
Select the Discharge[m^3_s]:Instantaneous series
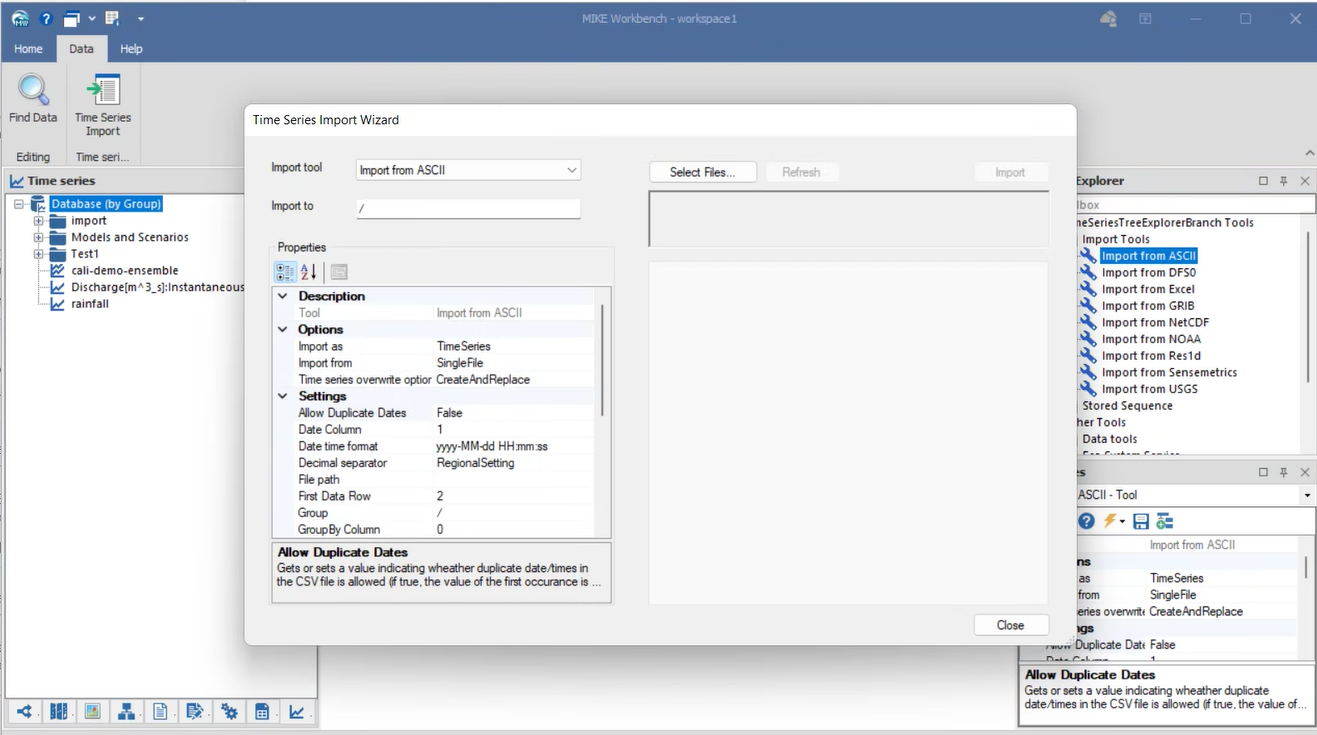(x=157, y=287)
